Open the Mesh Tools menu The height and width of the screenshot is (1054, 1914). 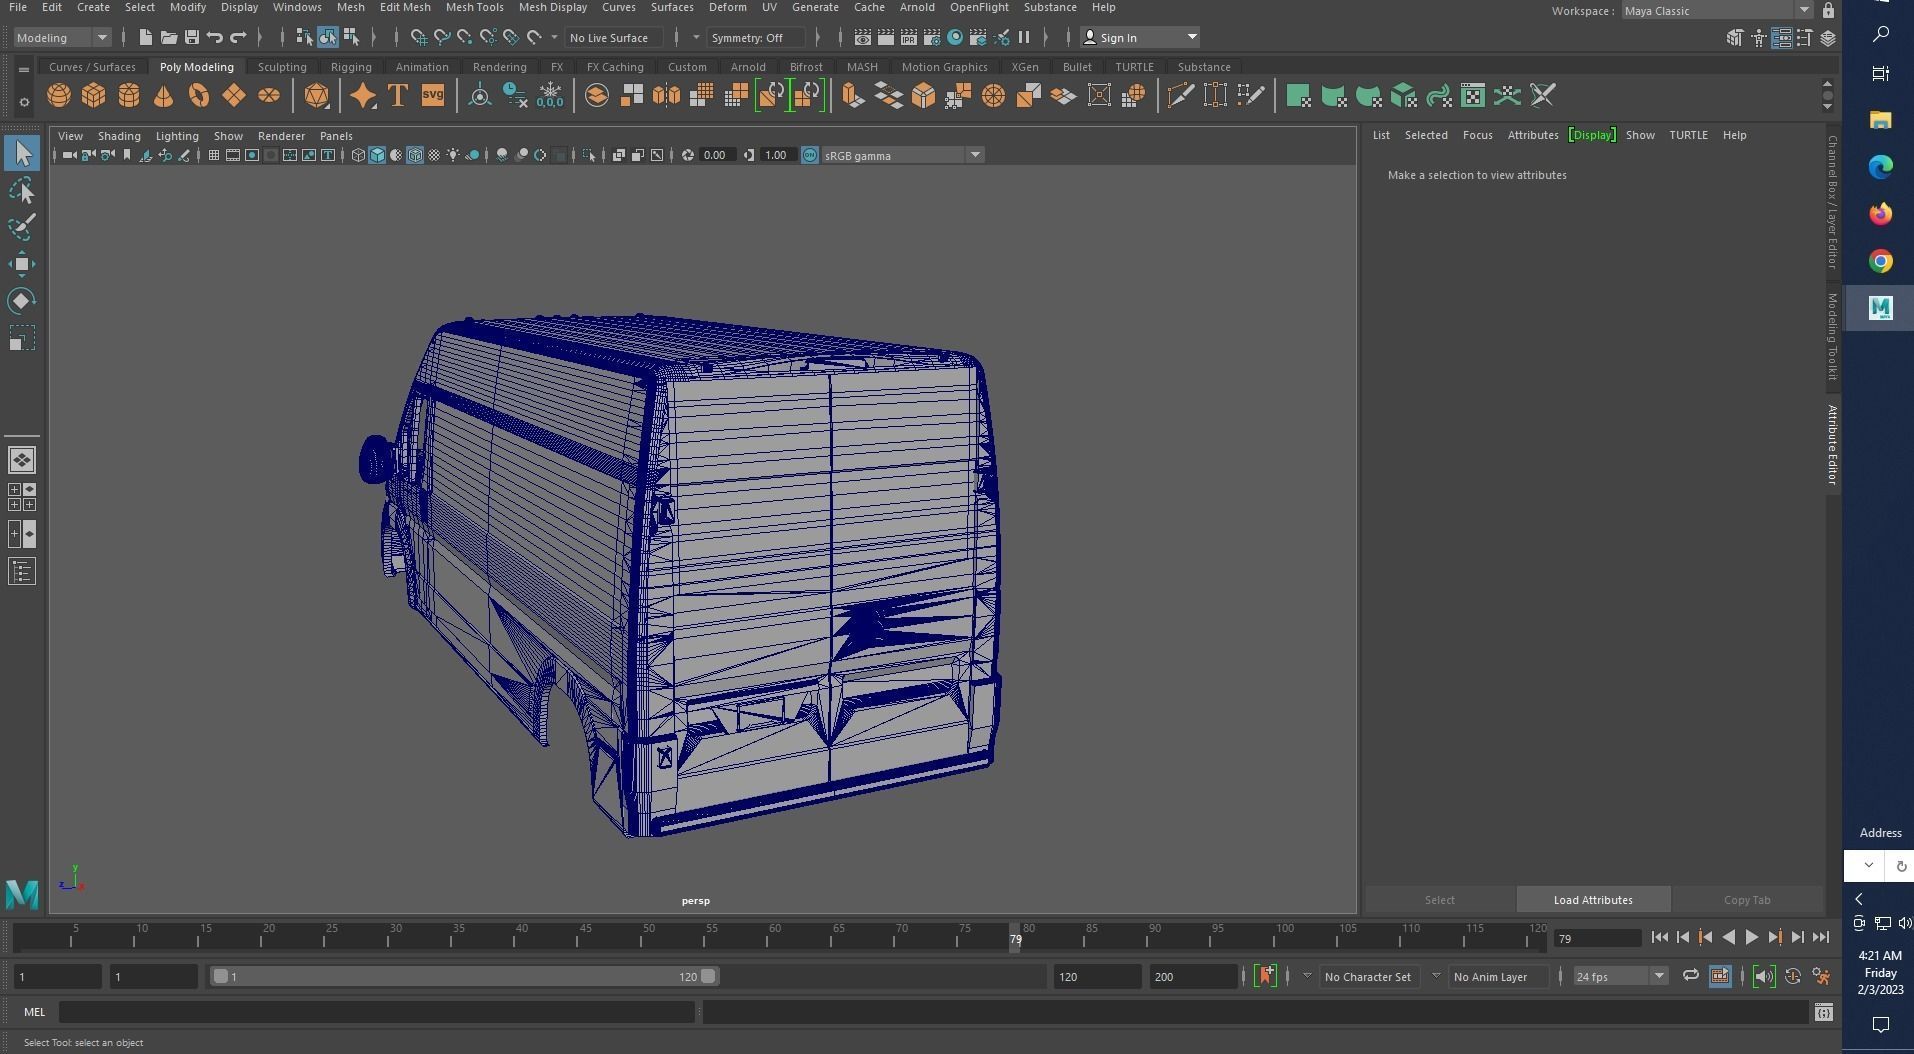point(474,7)
